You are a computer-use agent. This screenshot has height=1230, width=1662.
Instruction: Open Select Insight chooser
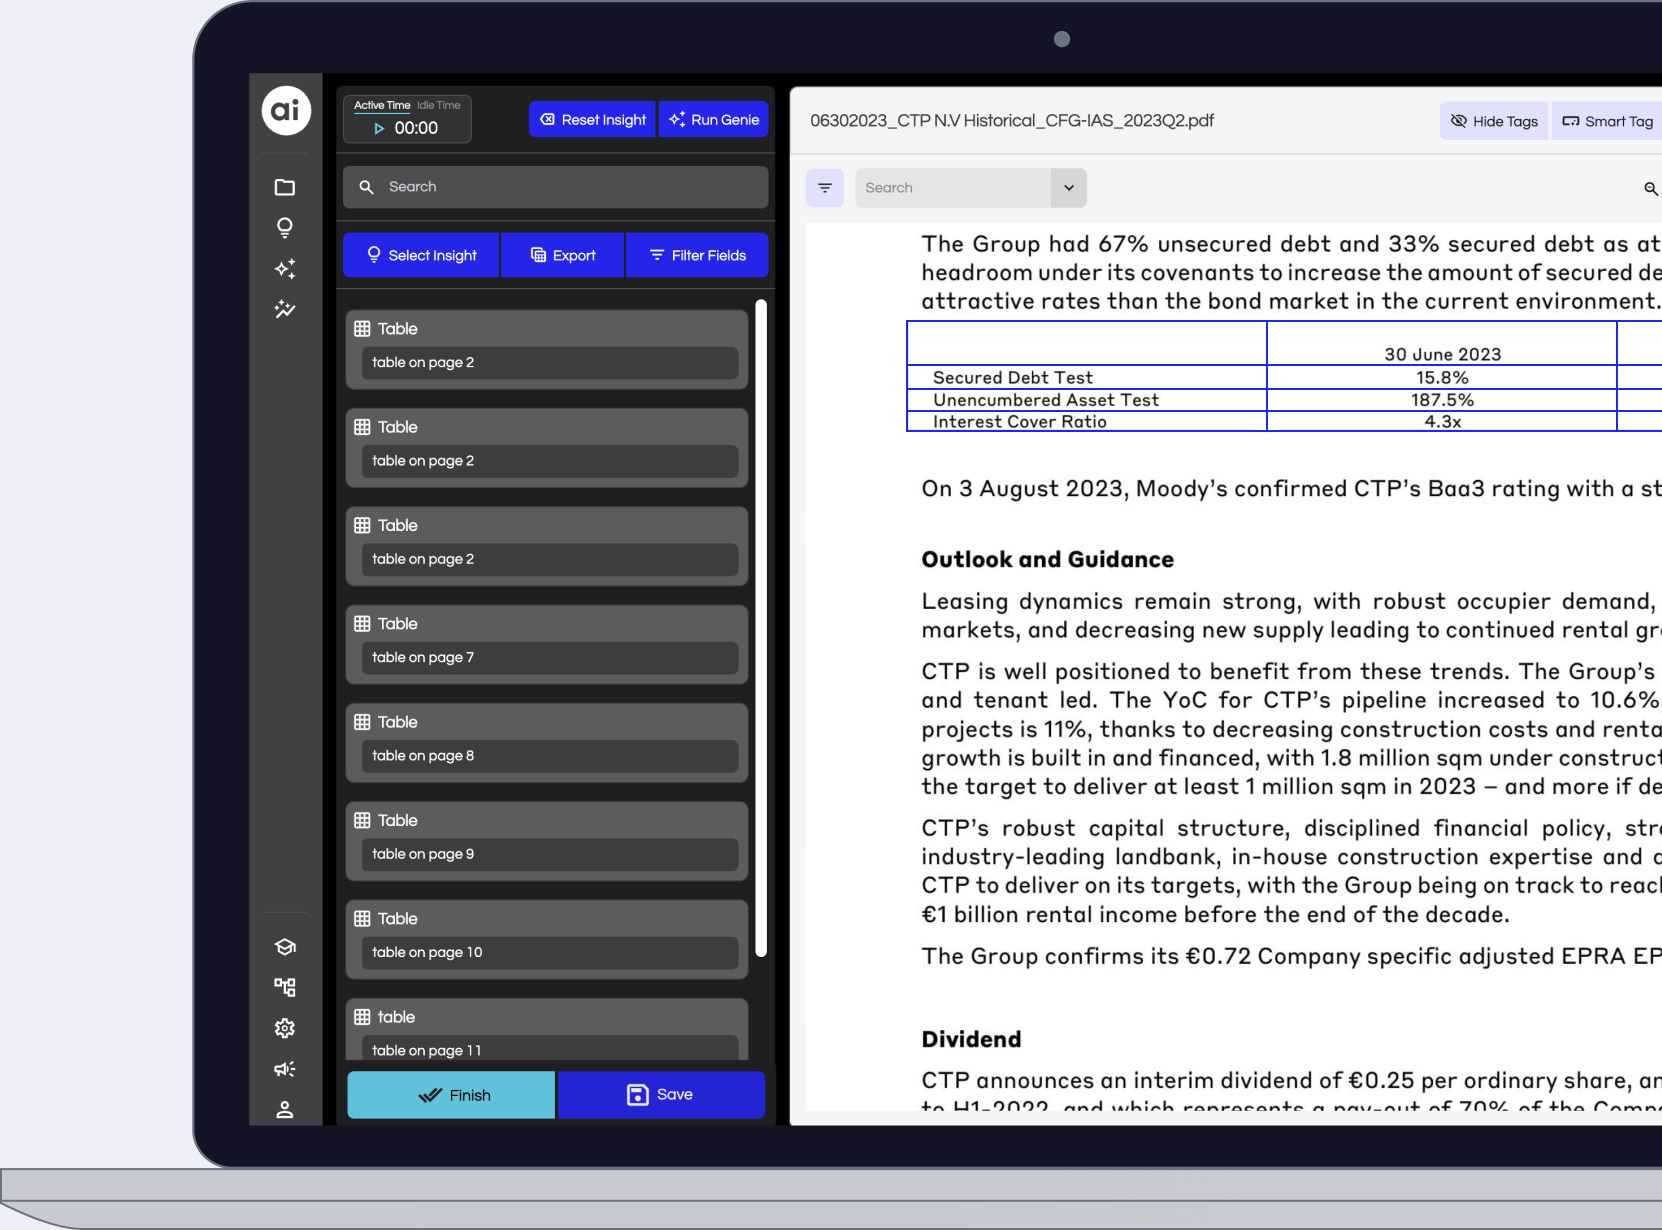point(421,255)
